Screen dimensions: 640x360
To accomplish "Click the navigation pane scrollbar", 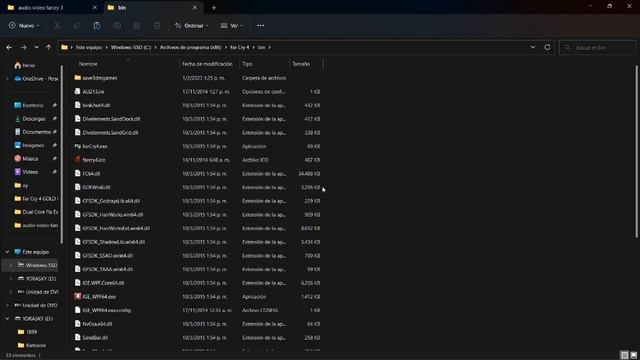I will (x=62, y=154).
